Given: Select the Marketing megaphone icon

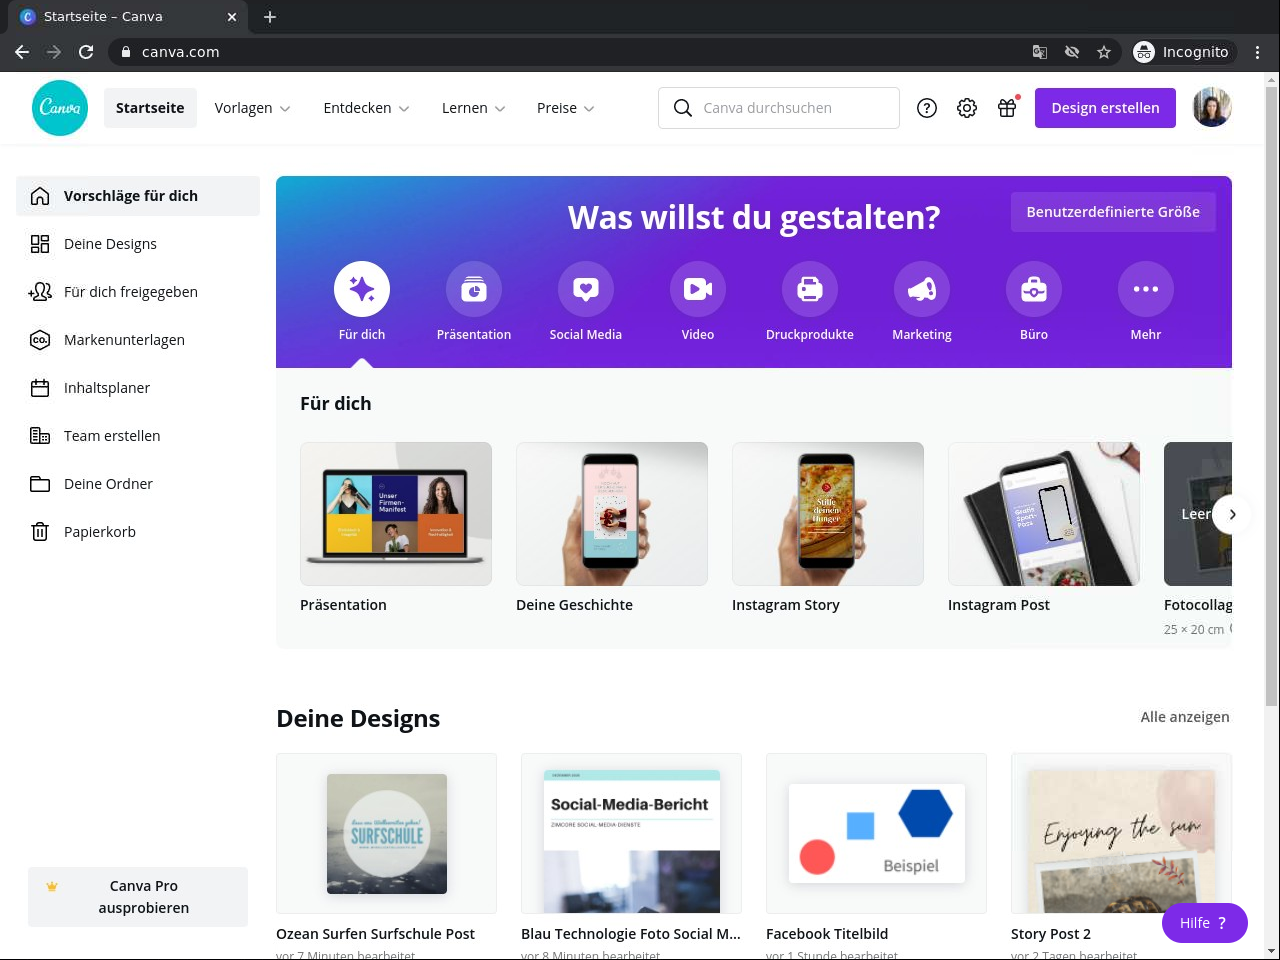Looking at the screenshot, I should pyautogui.click(x=922, y=289).
